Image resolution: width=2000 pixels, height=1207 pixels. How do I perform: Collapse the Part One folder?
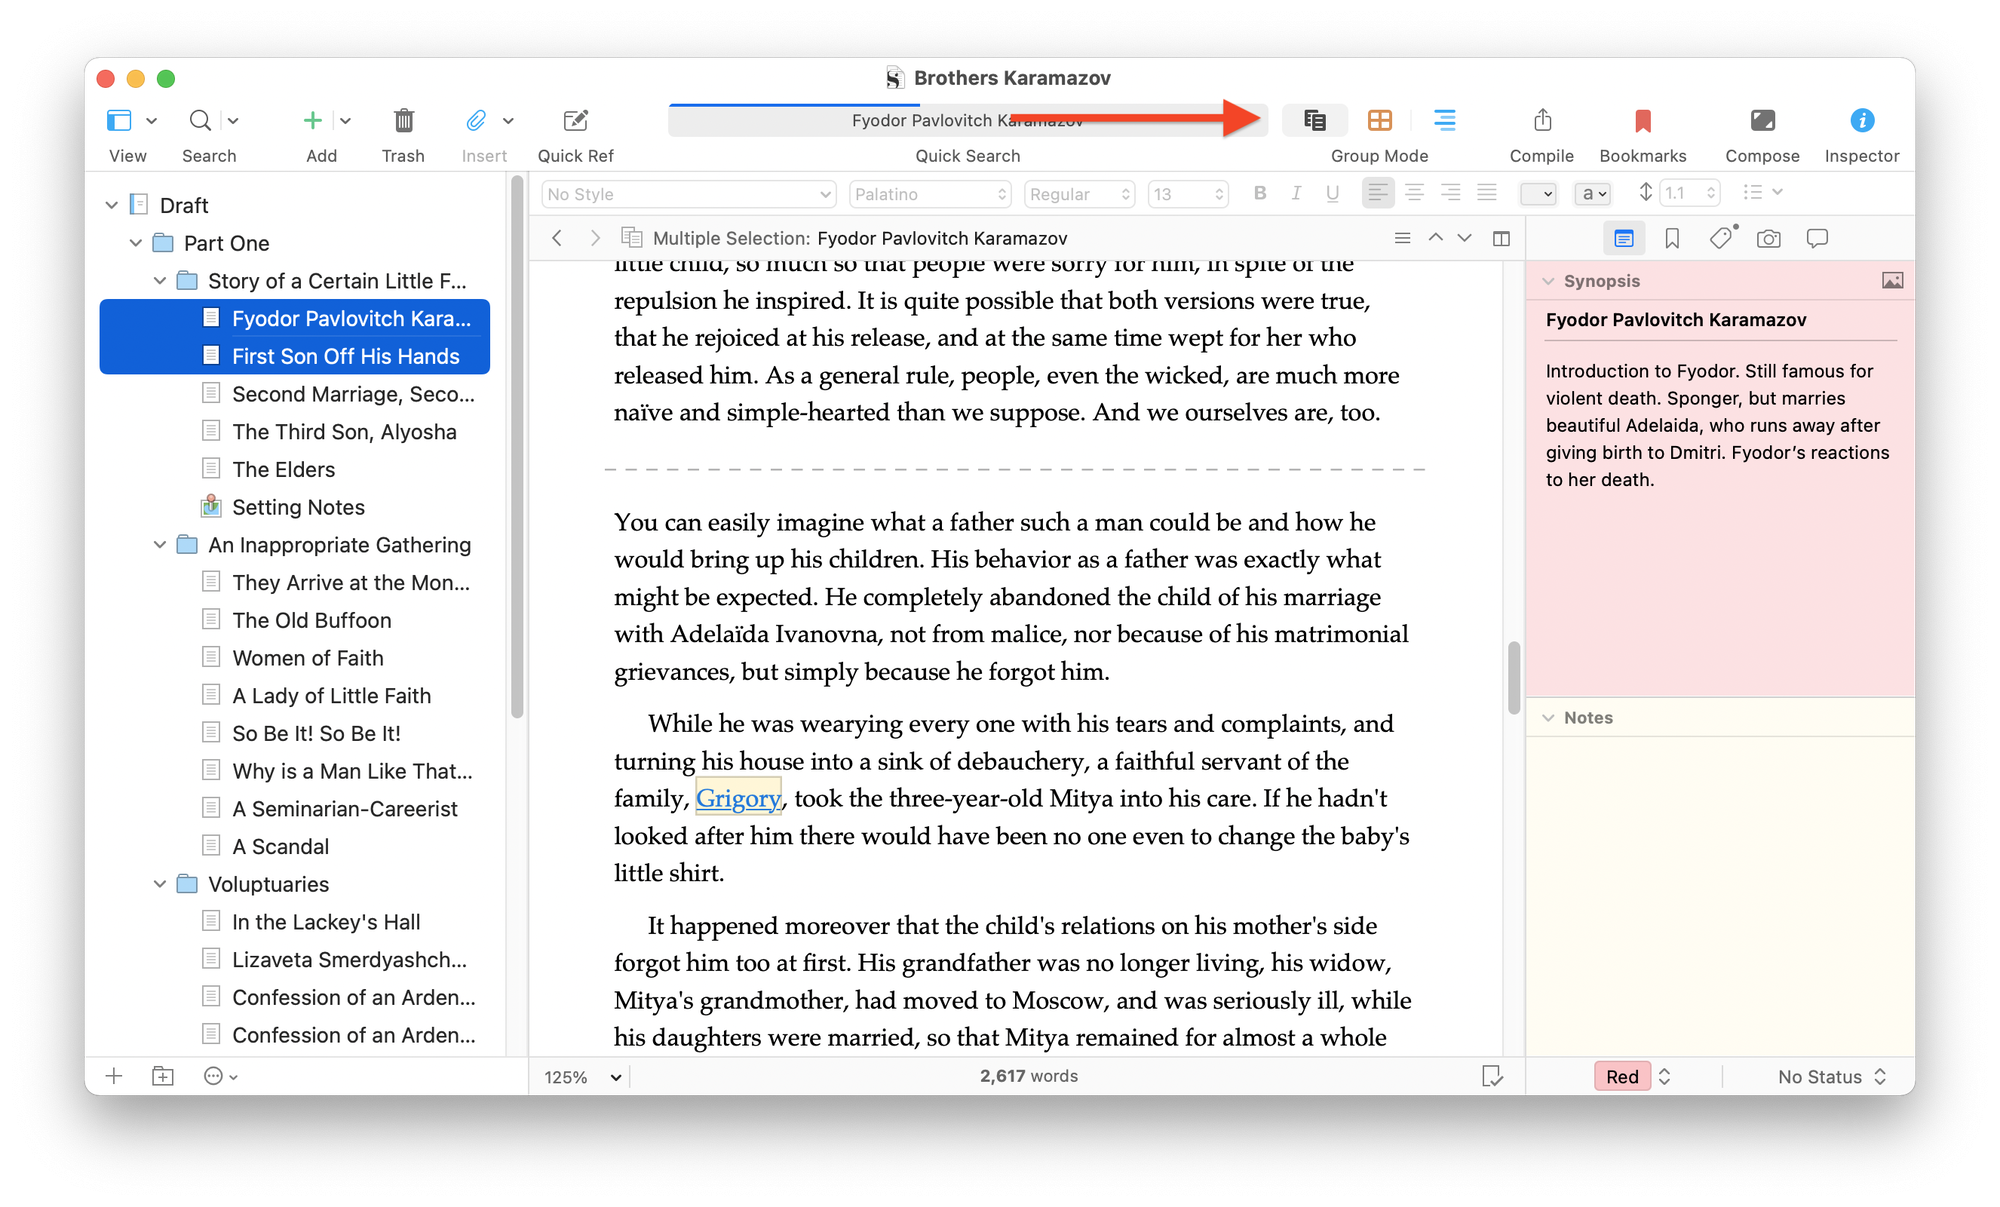click(136, 243)
